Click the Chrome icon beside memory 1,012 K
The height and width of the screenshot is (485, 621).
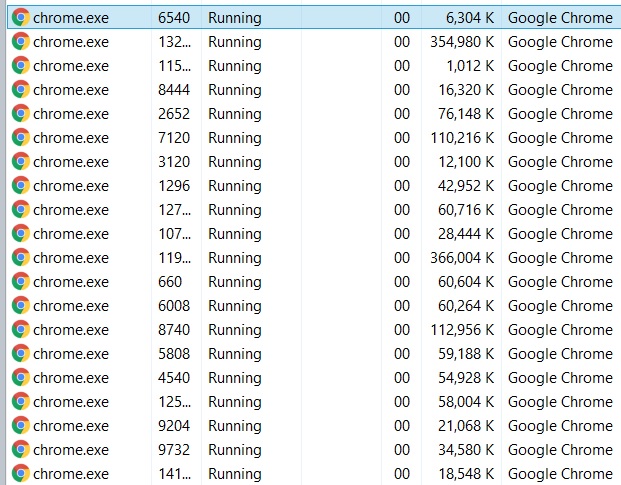21,66
